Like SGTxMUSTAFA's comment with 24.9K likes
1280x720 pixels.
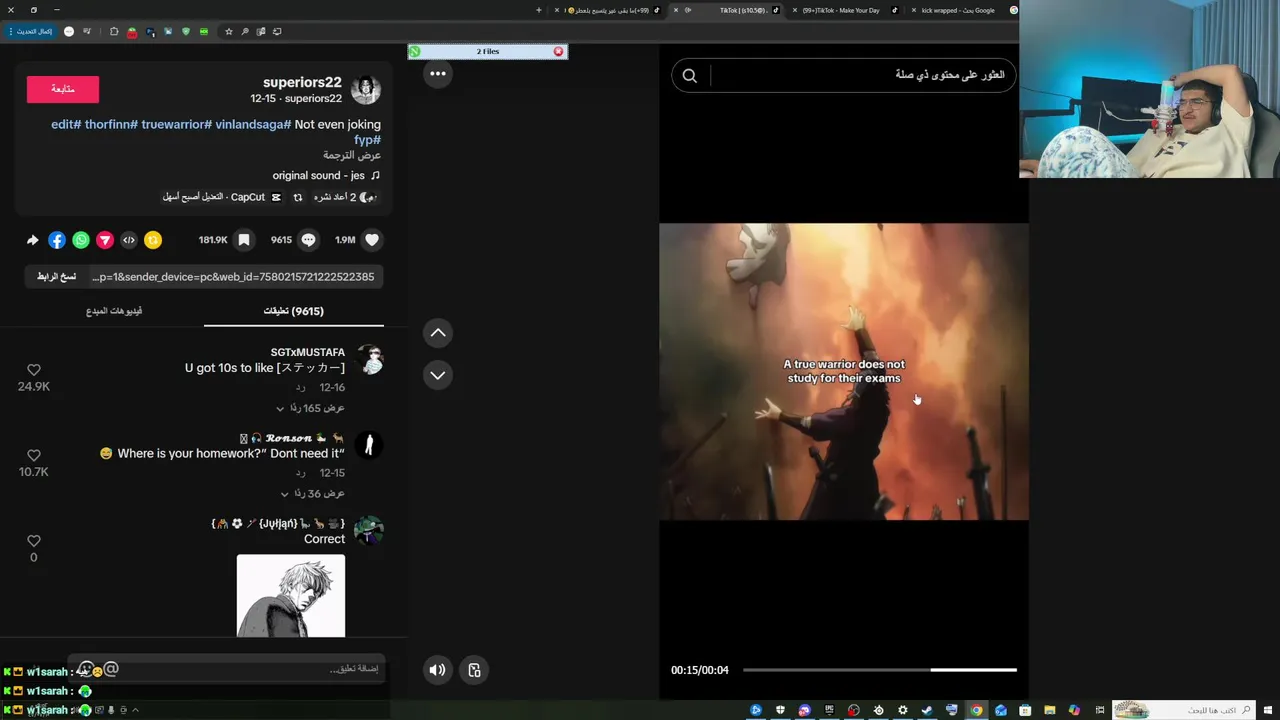tap(34, 370)
